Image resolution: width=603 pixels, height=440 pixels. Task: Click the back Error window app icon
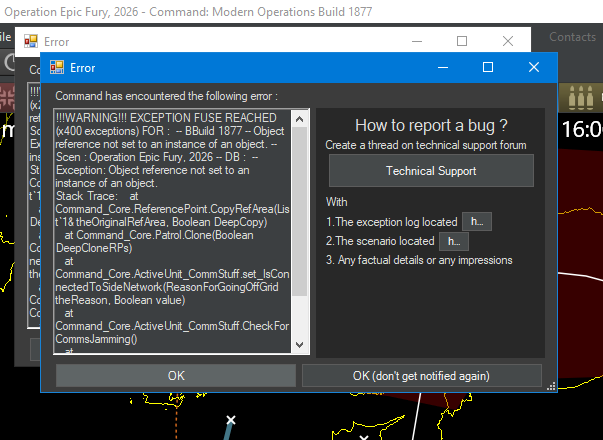pos(31,41)
